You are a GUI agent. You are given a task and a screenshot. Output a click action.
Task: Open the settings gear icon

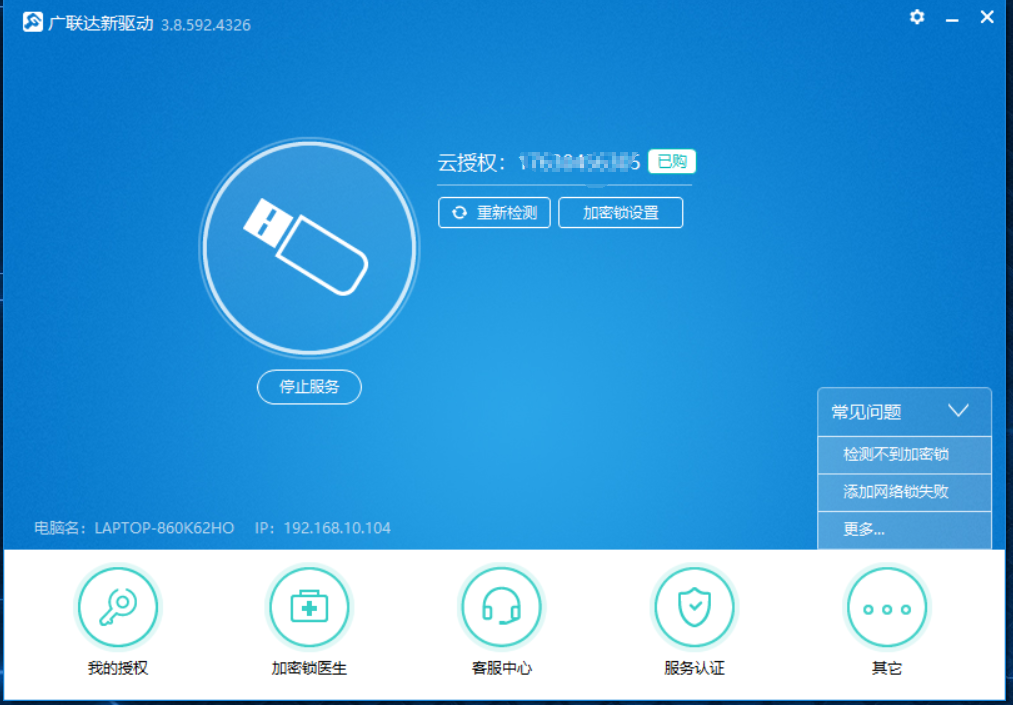point(917,17)
